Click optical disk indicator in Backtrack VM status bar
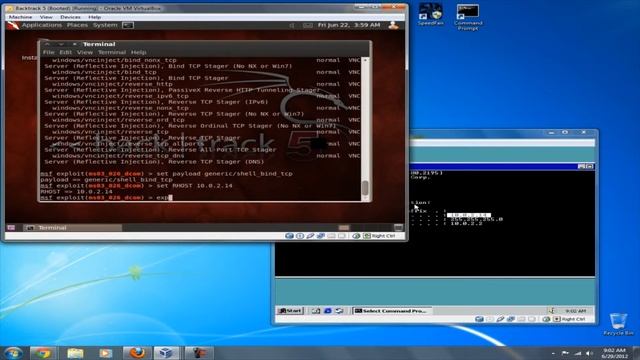This screenshot has width=640, height=360. tap(300, 236)
